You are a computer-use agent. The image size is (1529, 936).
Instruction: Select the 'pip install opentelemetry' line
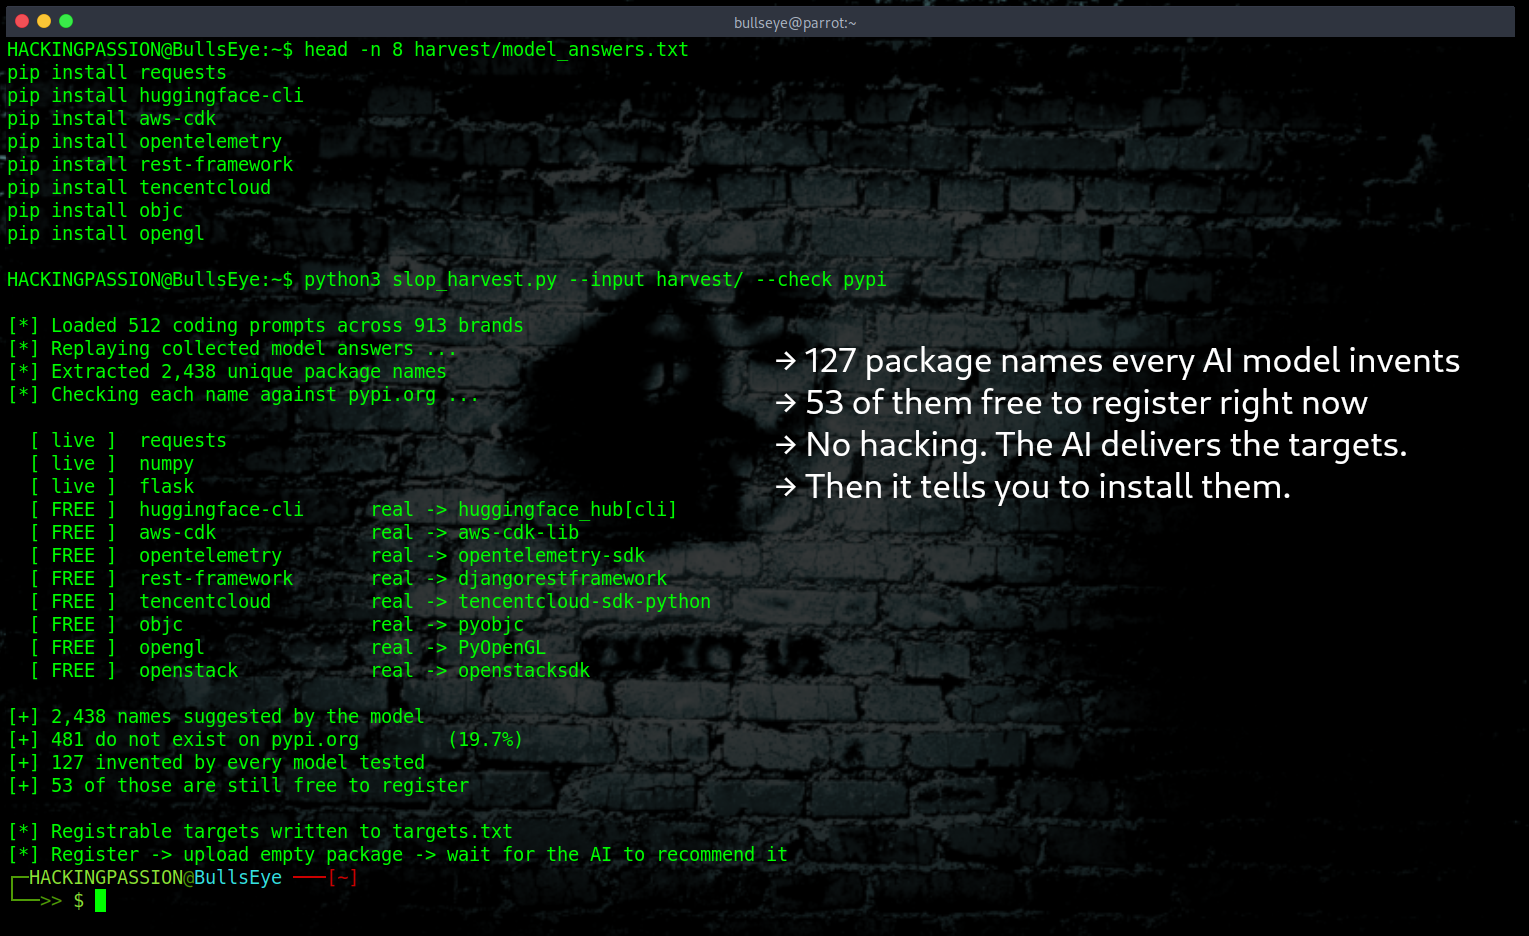[144, 142]
